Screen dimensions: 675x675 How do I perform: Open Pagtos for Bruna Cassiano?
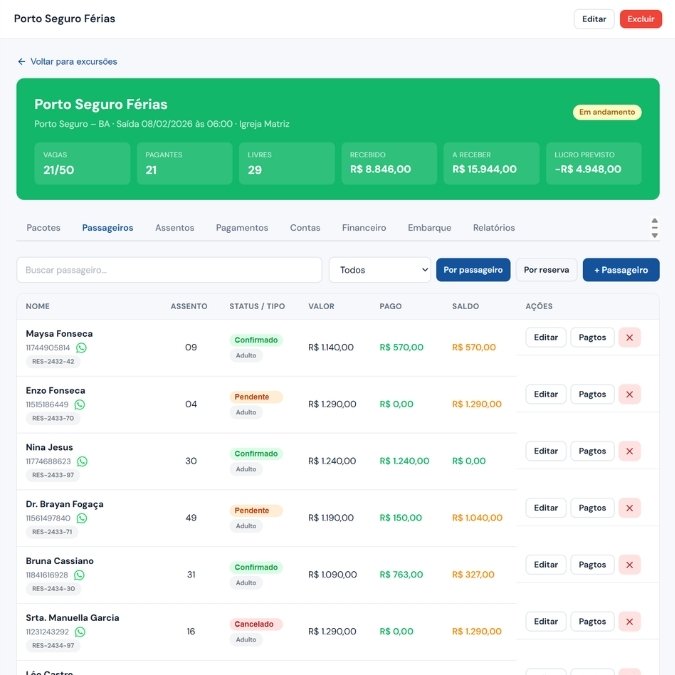592,565
